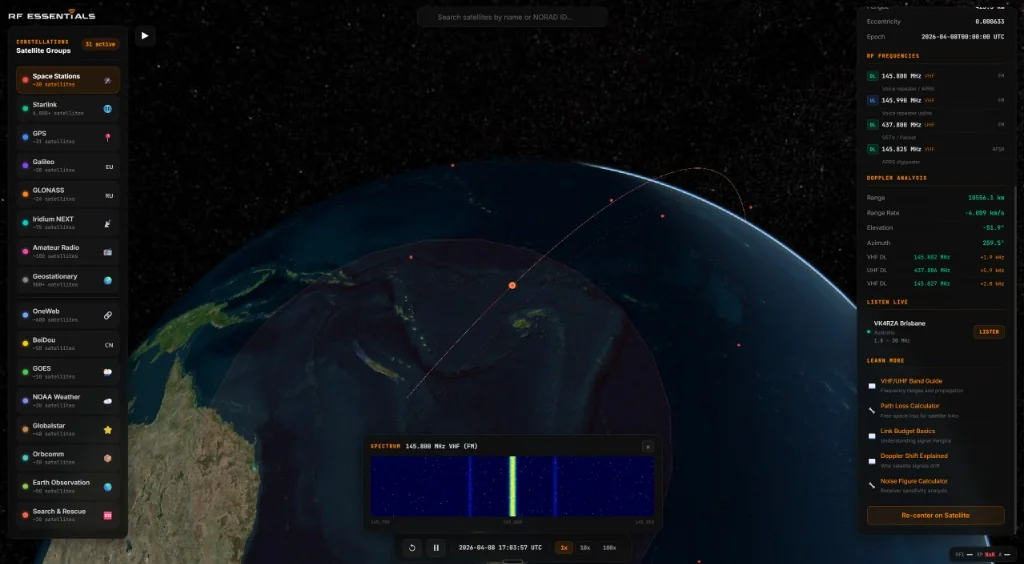The width and height of the screenshot is (1024, 564).
Task: Click the Orbcomm box icon
Action: pos(108,458)
